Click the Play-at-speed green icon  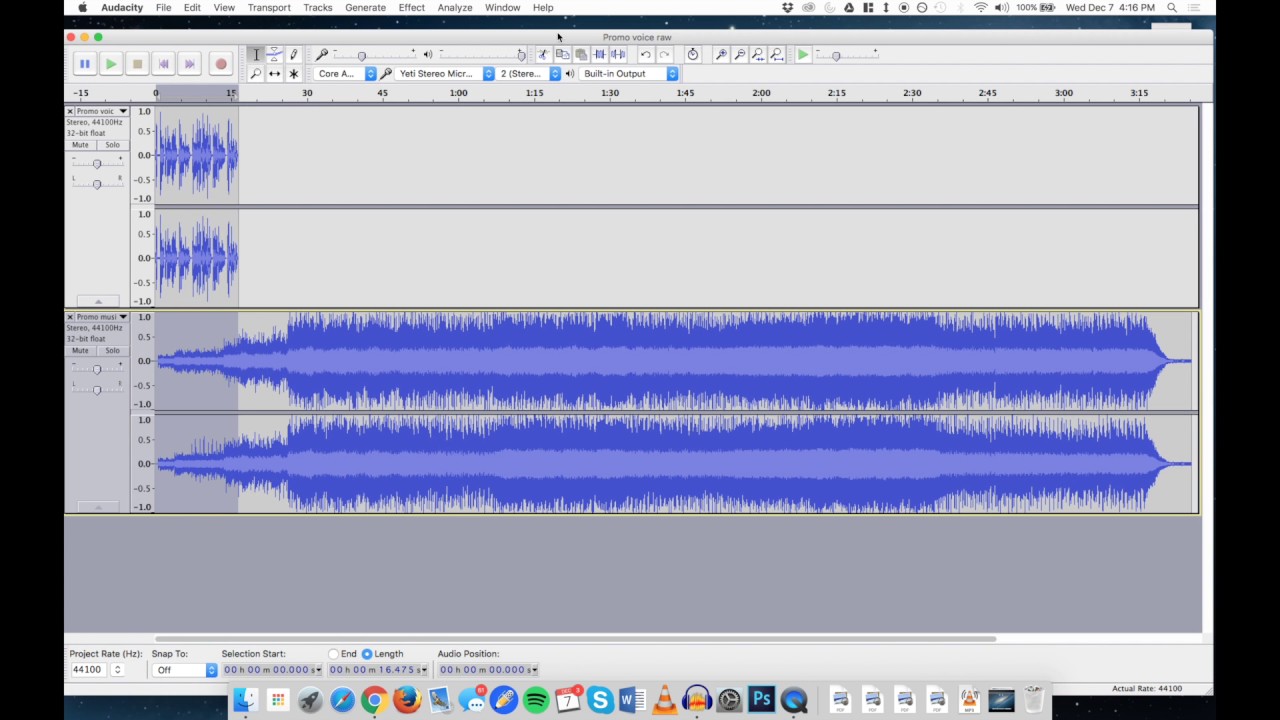[x=803, y=54]
